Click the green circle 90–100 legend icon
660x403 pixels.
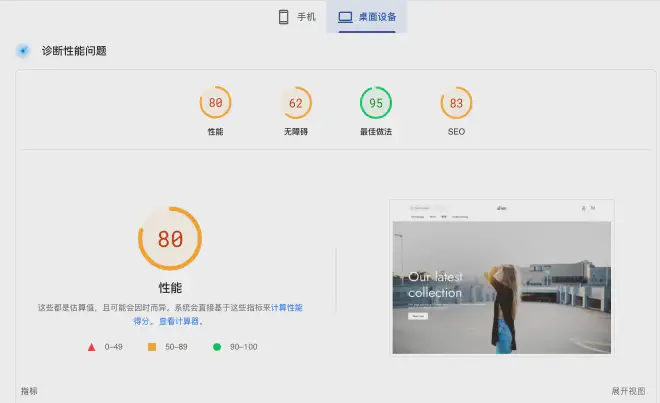click(217, 347)
